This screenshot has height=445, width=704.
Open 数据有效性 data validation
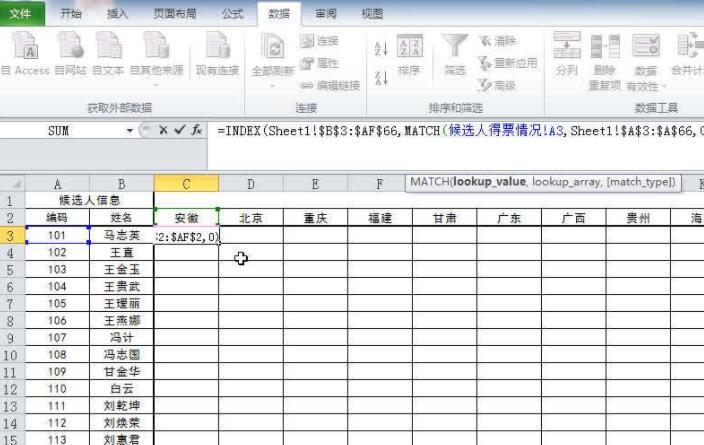(645, 61)
